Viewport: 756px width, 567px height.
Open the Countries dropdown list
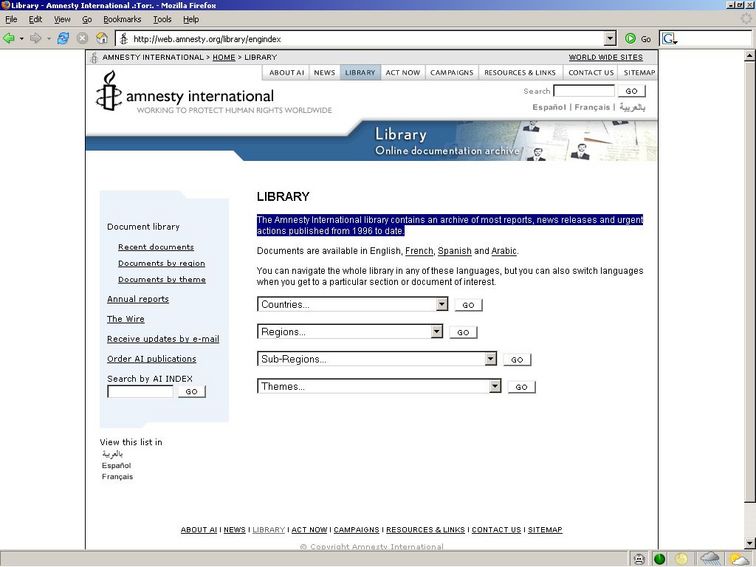point(442,304)
